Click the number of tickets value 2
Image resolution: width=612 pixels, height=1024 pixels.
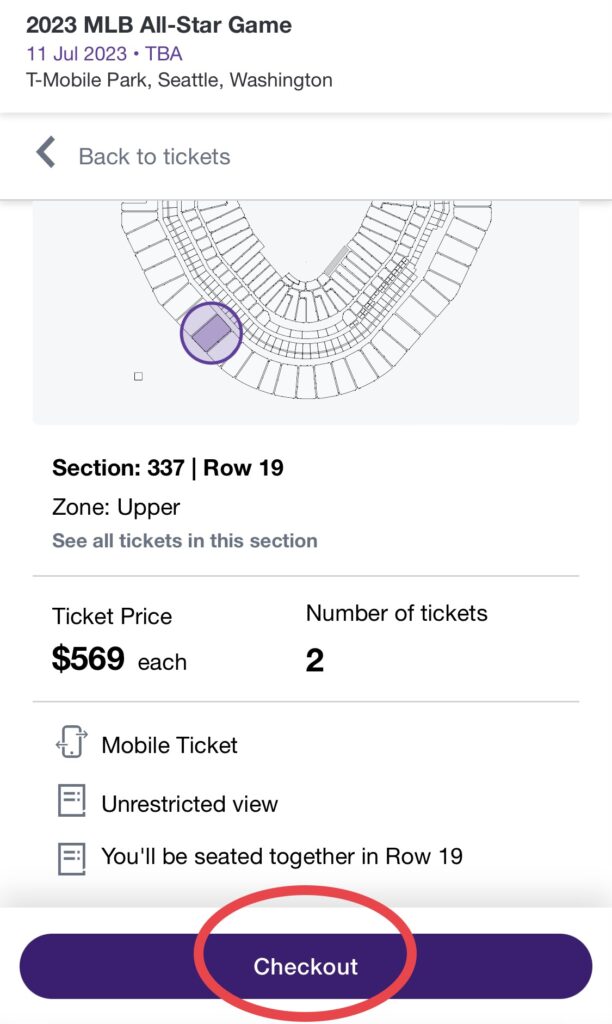tap(315, 660)
